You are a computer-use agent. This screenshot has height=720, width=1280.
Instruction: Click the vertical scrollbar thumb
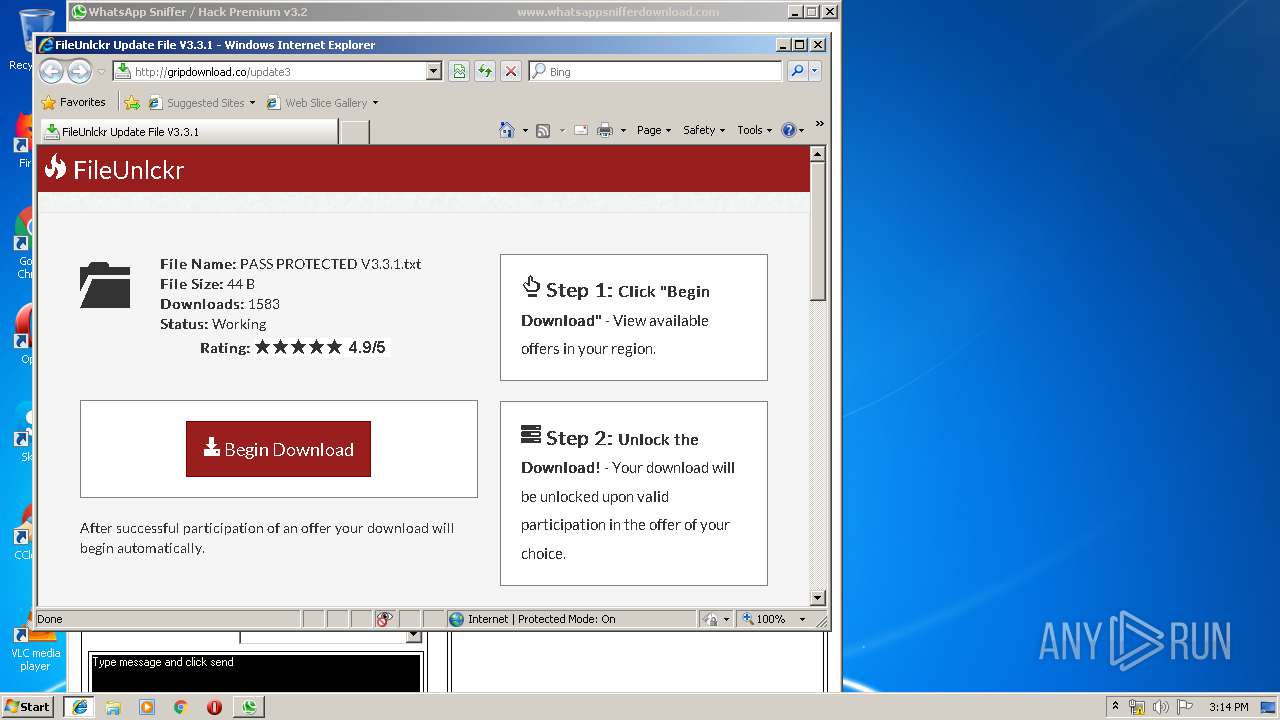(x=818, y=232)
